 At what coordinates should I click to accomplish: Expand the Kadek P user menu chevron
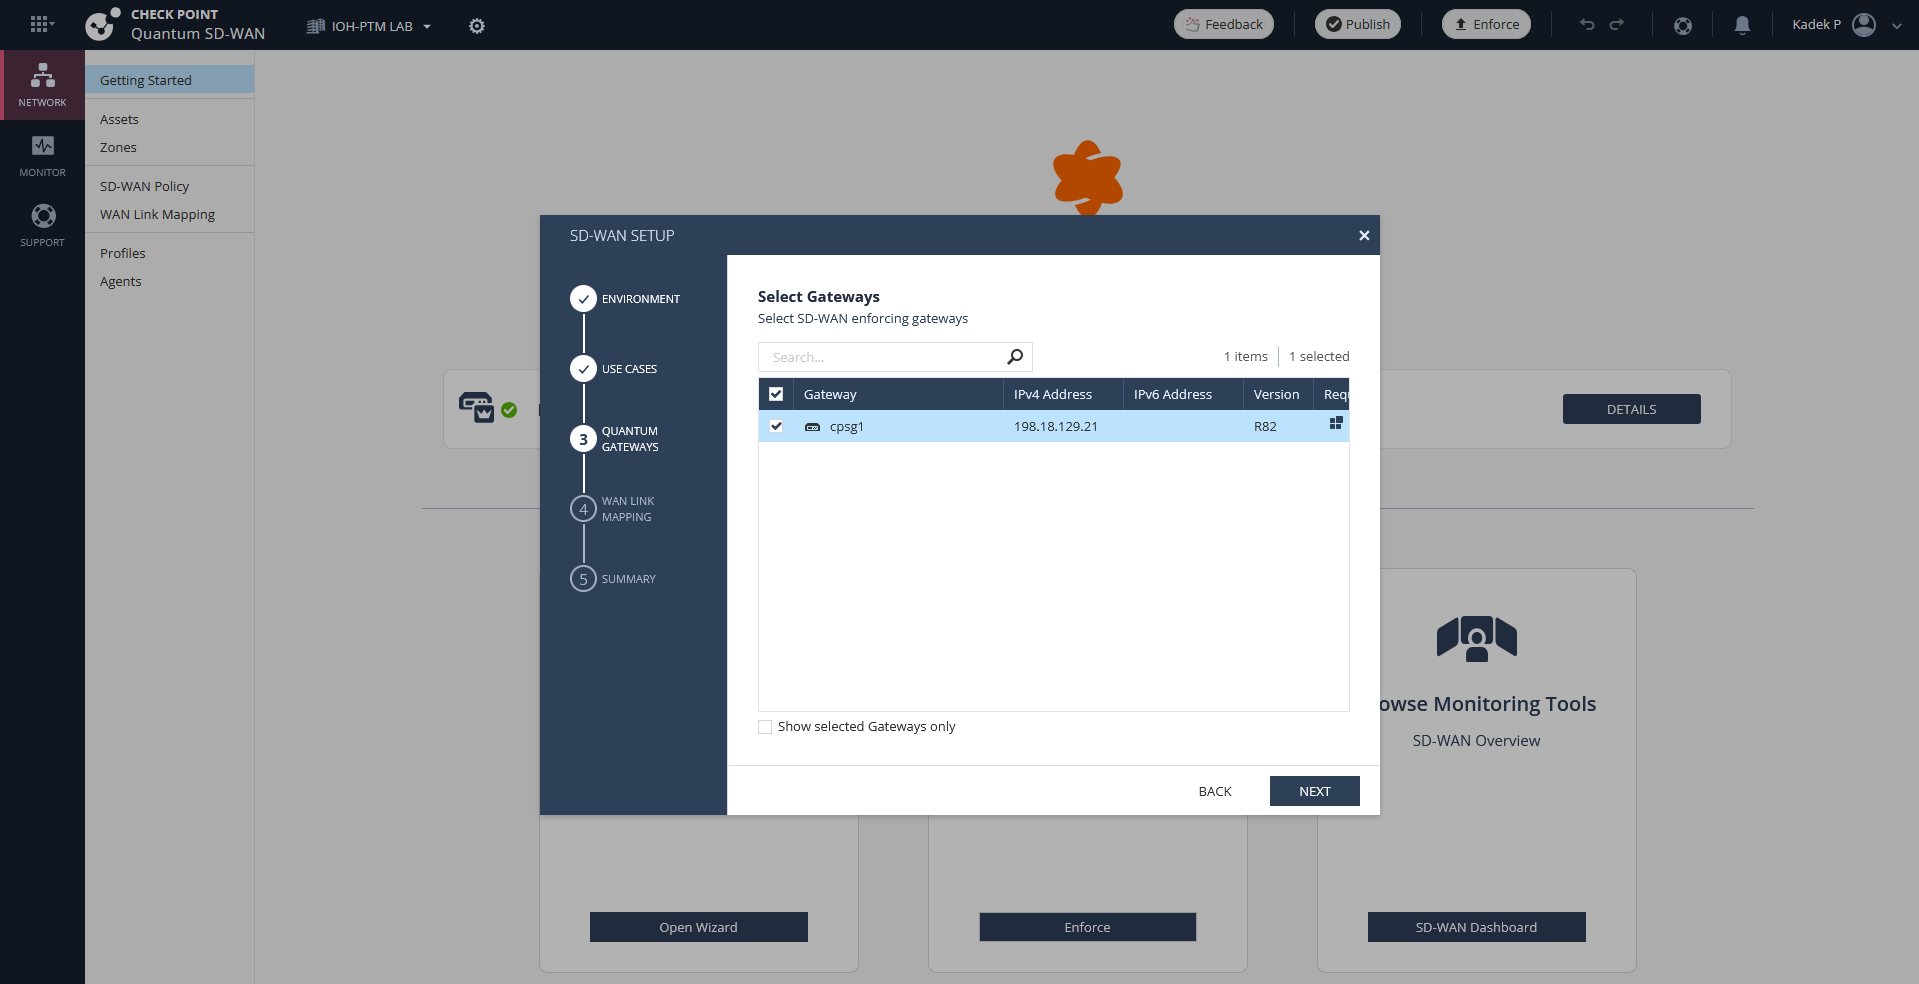click(1897, 26)
